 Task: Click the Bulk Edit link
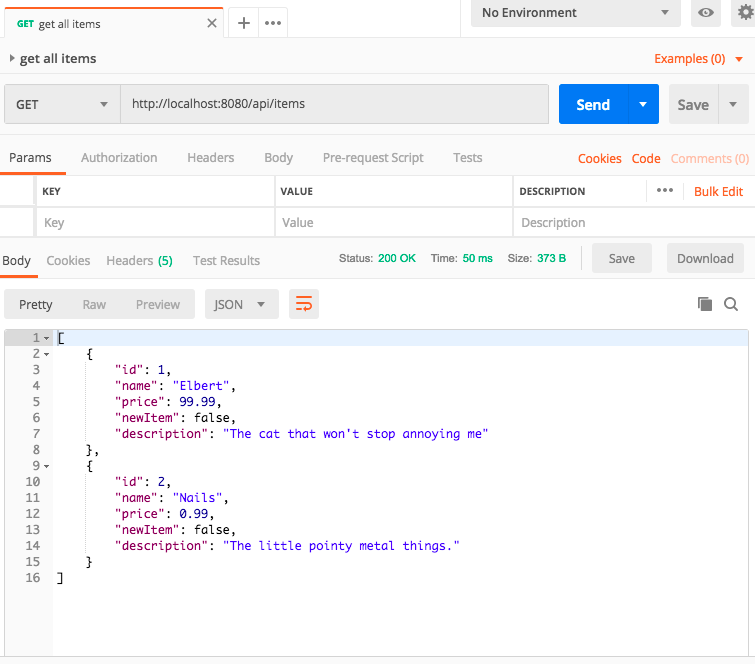[x=718, y=191]
